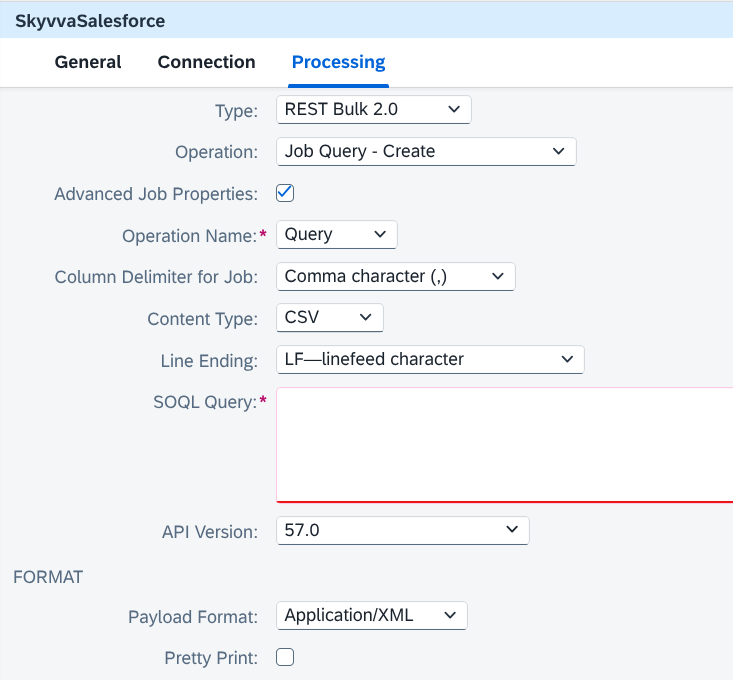
Task: Expand the Operation dropdown Job Query - Create
Action: (x=426, y=151)
